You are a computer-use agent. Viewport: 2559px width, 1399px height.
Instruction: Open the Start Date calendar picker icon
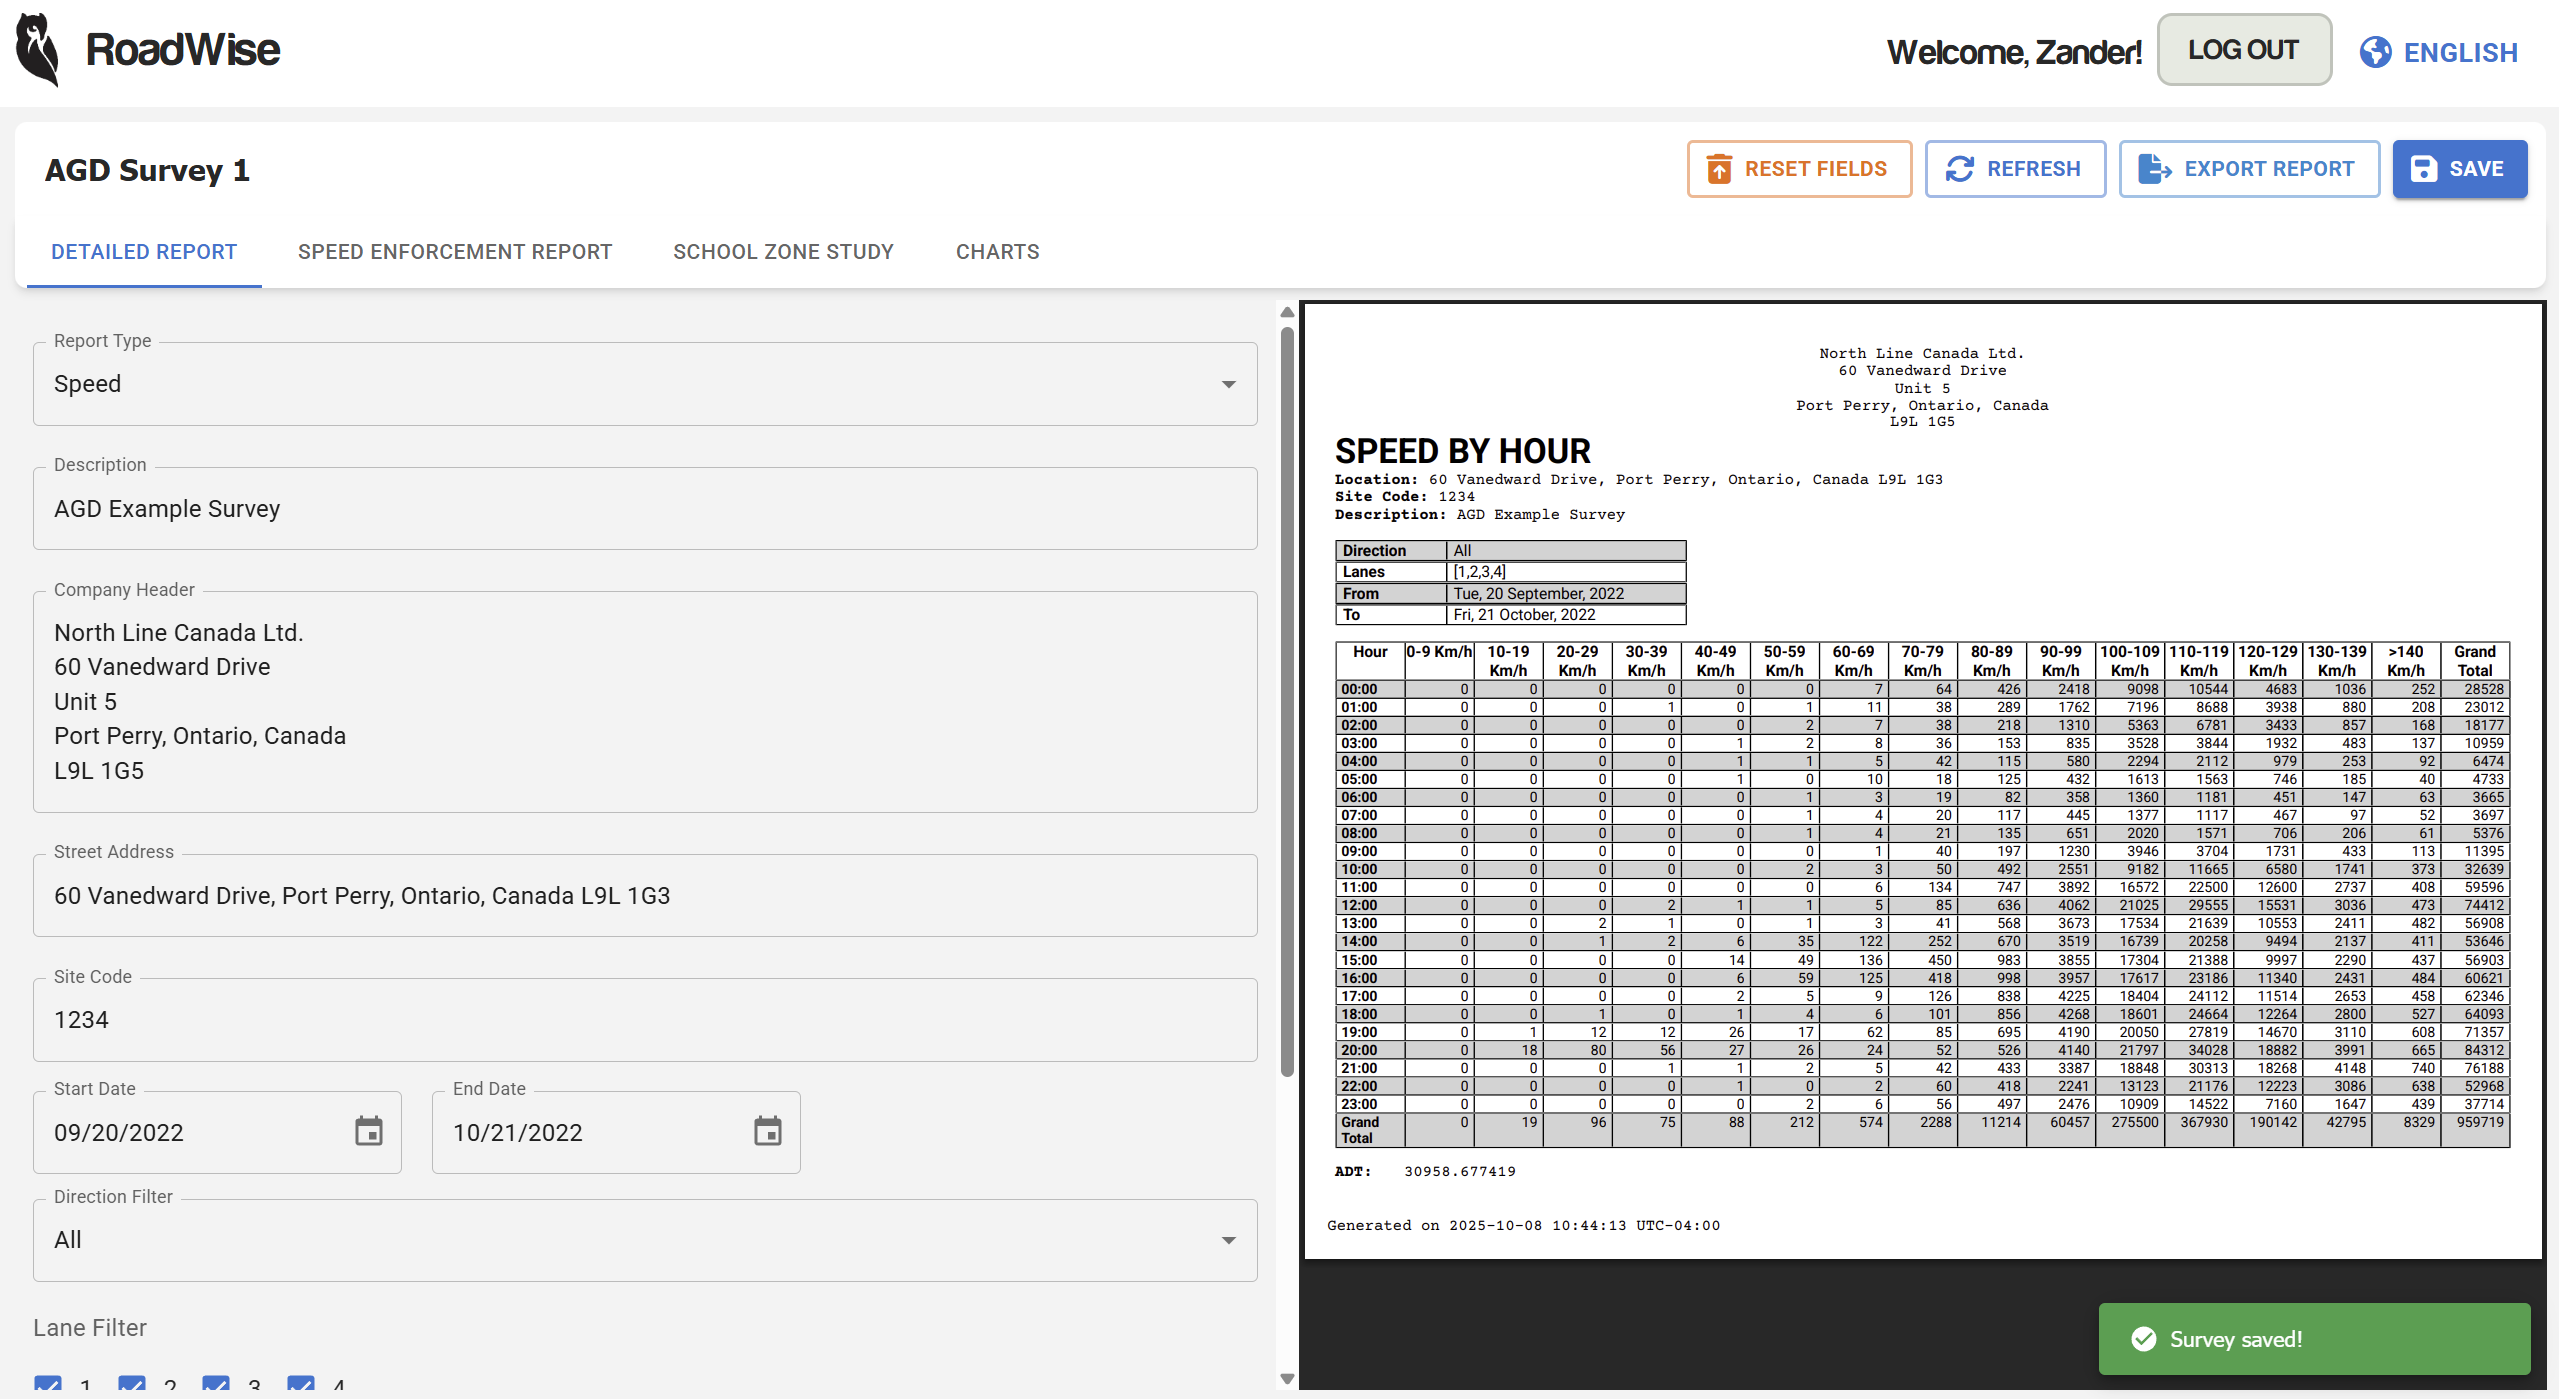coord(369,1131)
